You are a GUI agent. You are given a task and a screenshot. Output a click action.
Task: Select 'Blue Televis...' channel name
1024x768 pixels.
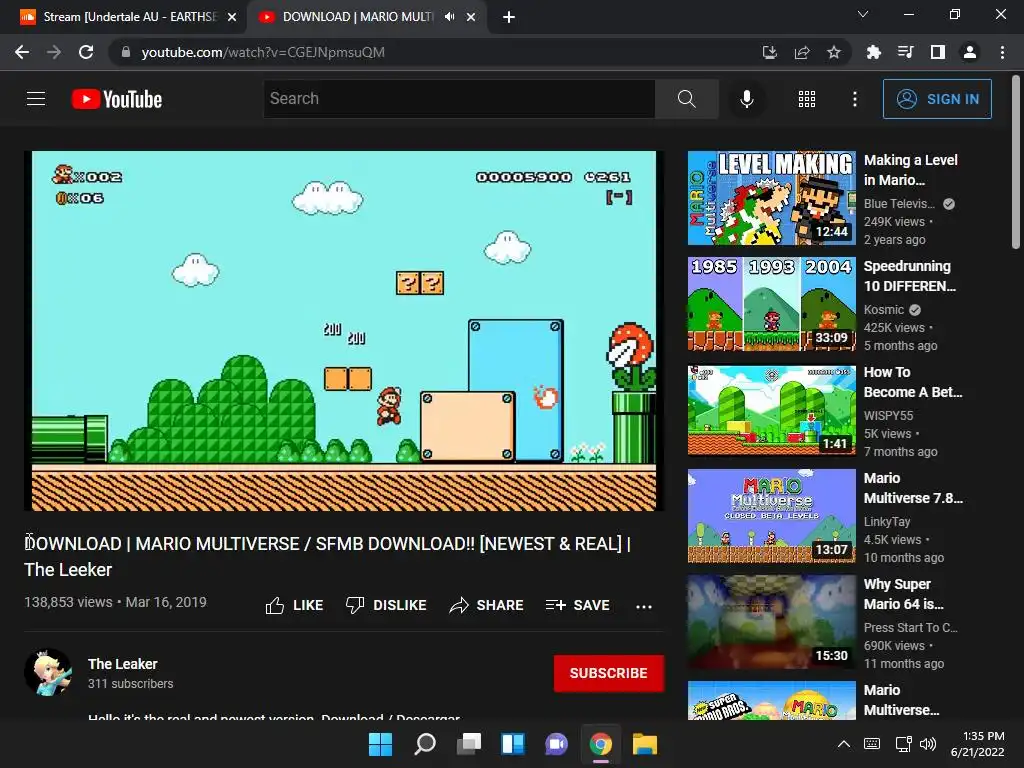(x=899, y=204)
